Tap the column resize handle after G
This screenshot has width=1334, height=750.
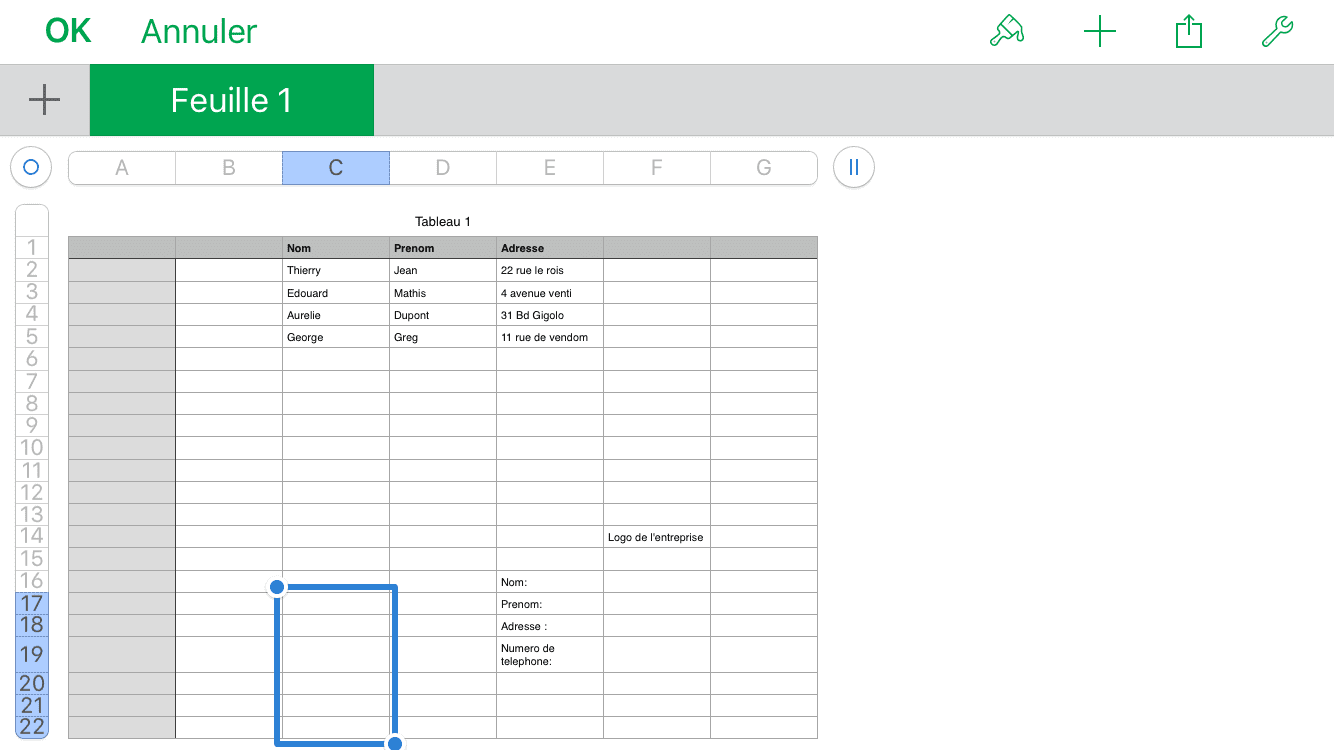tap(853, 168)
